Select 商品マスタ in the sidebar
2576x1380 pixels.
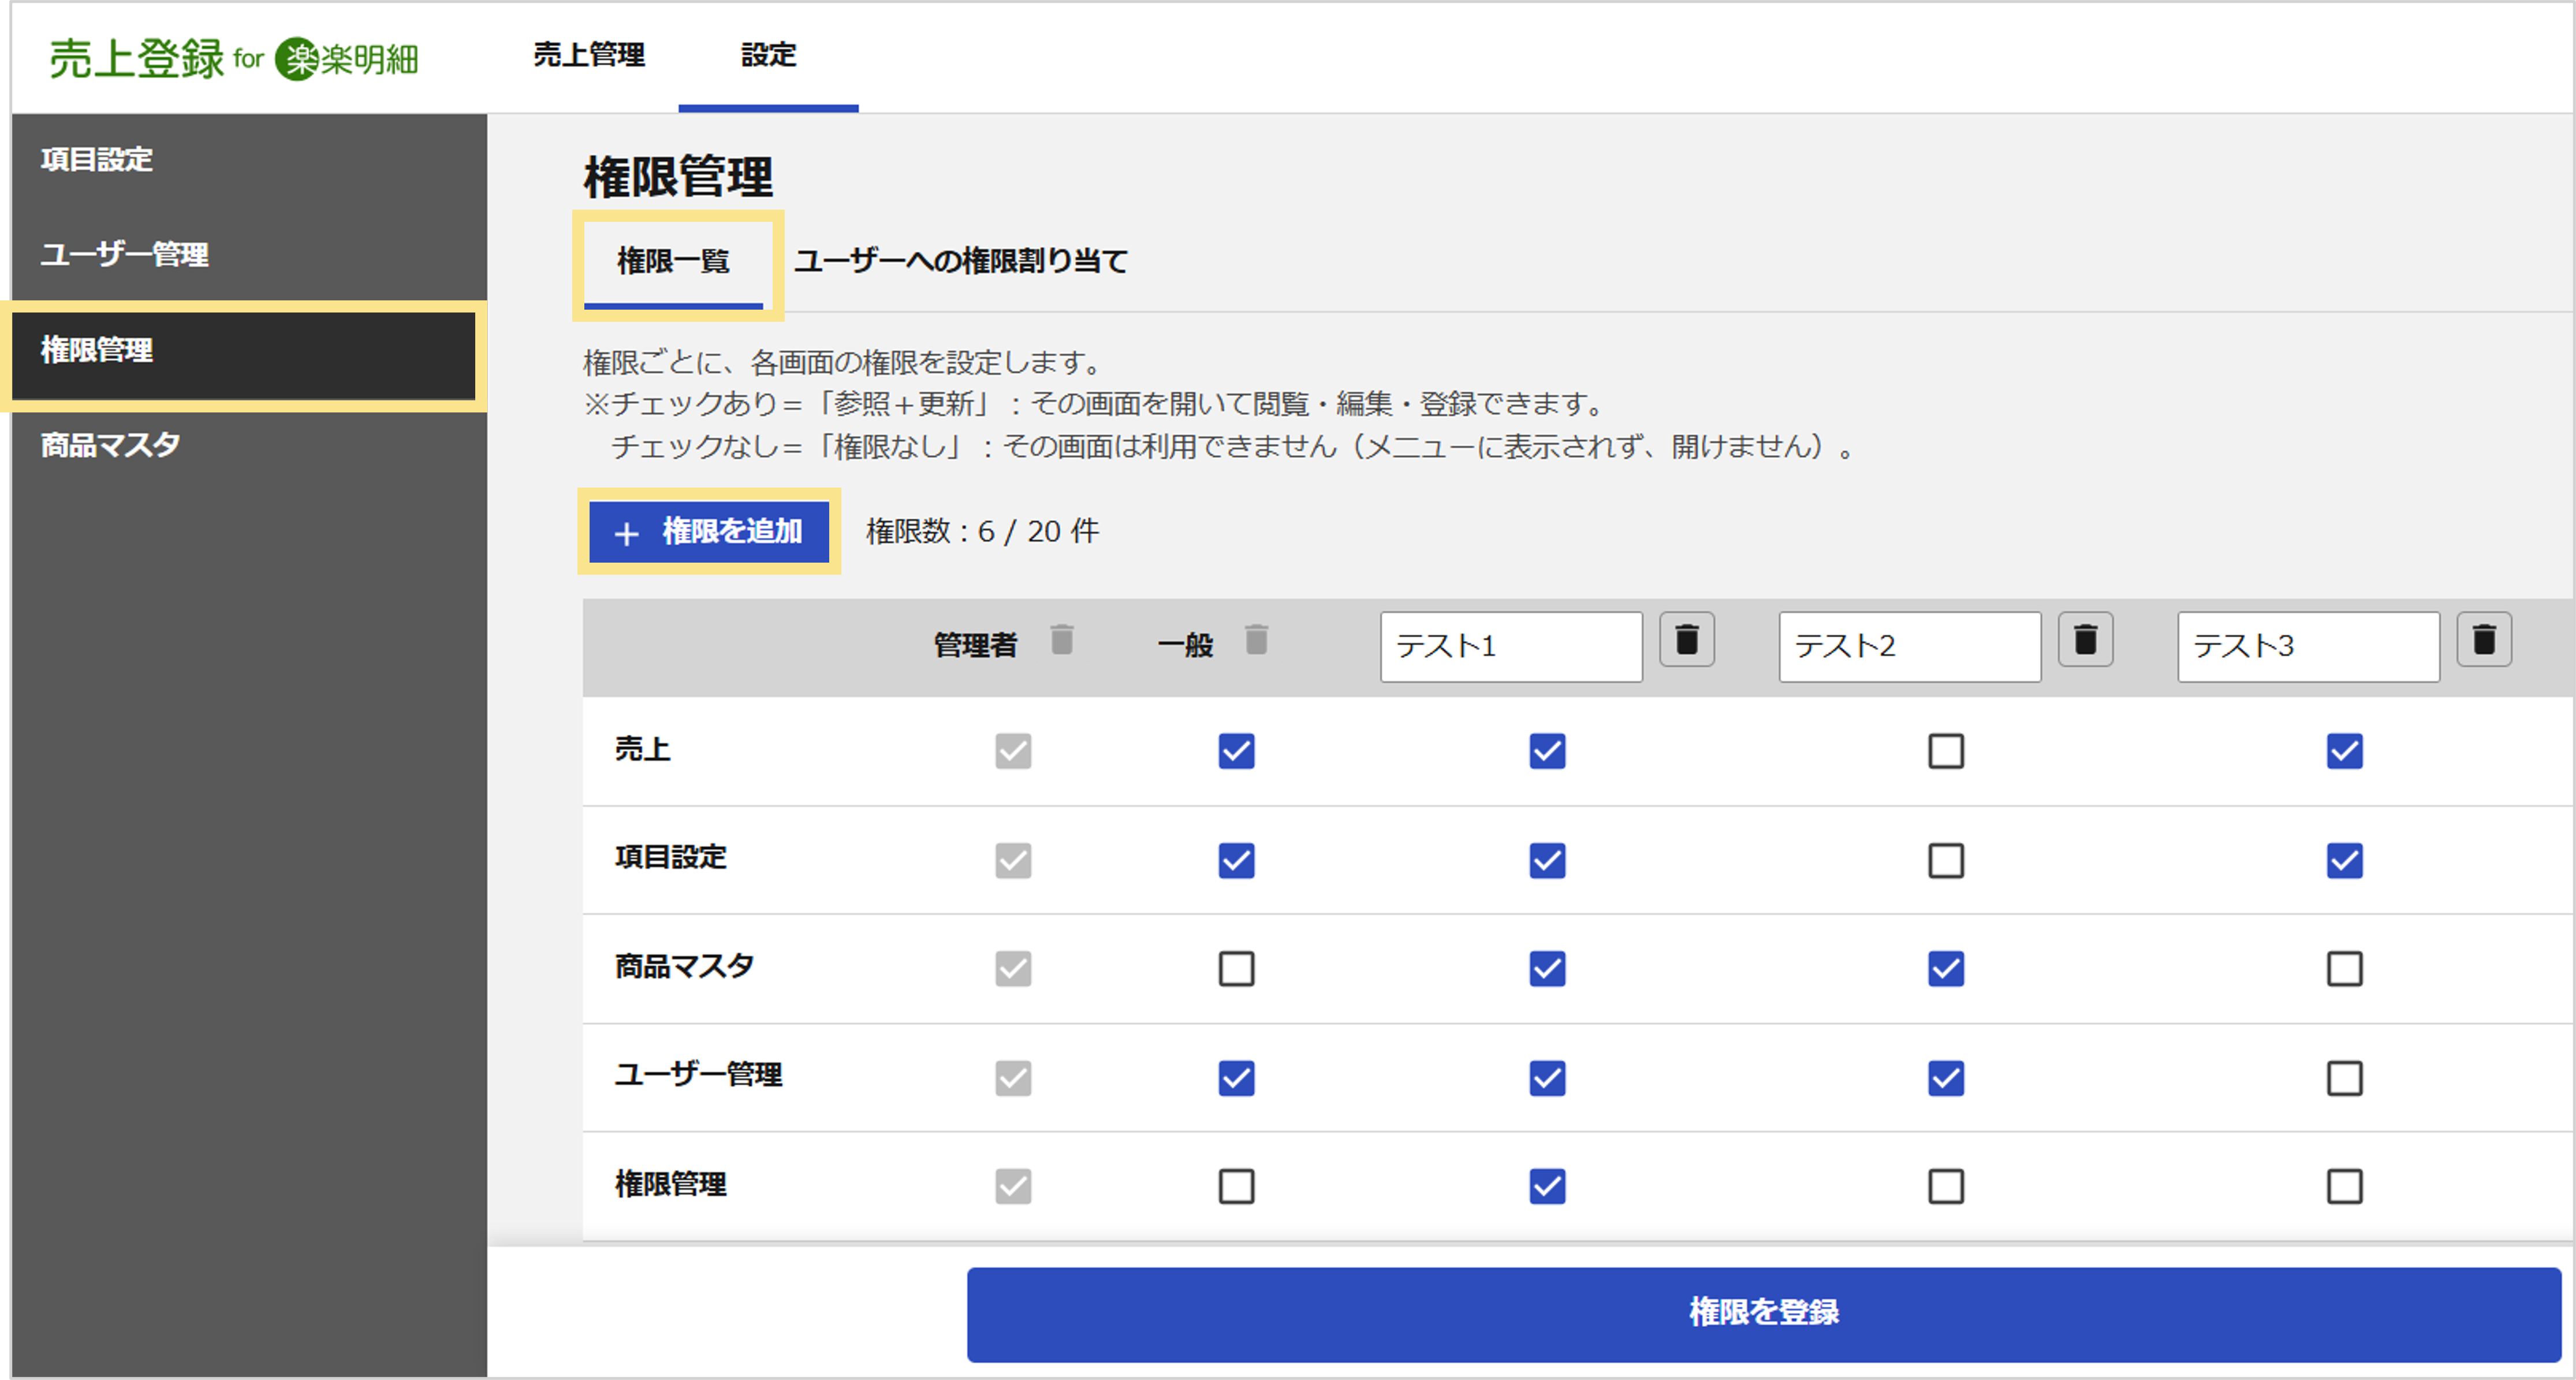coord(249,445)
